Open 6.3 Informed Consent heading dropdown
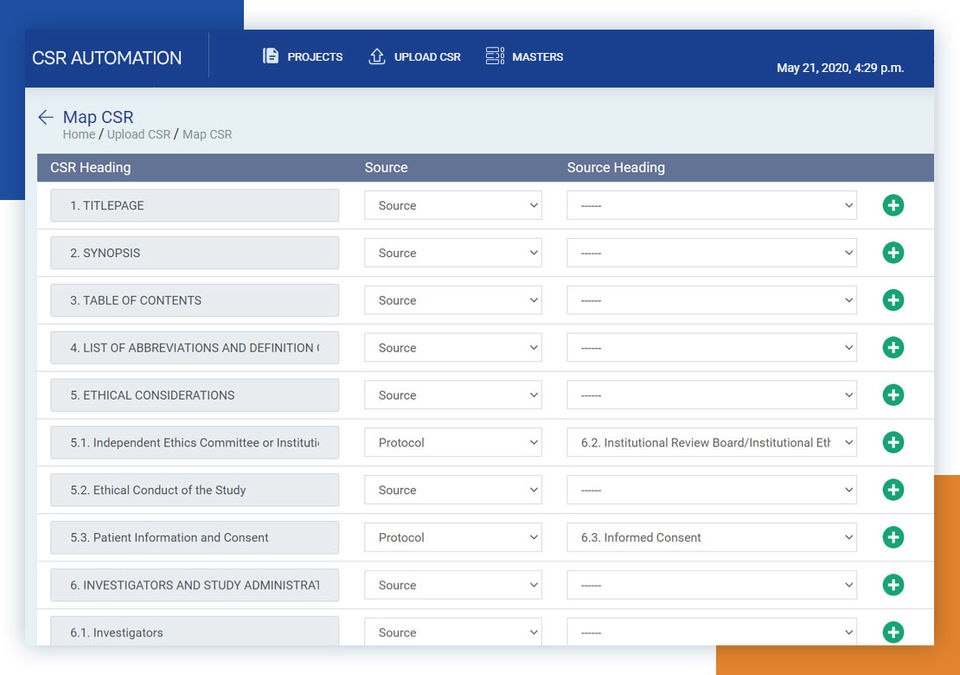 click(x=711, y=537)
